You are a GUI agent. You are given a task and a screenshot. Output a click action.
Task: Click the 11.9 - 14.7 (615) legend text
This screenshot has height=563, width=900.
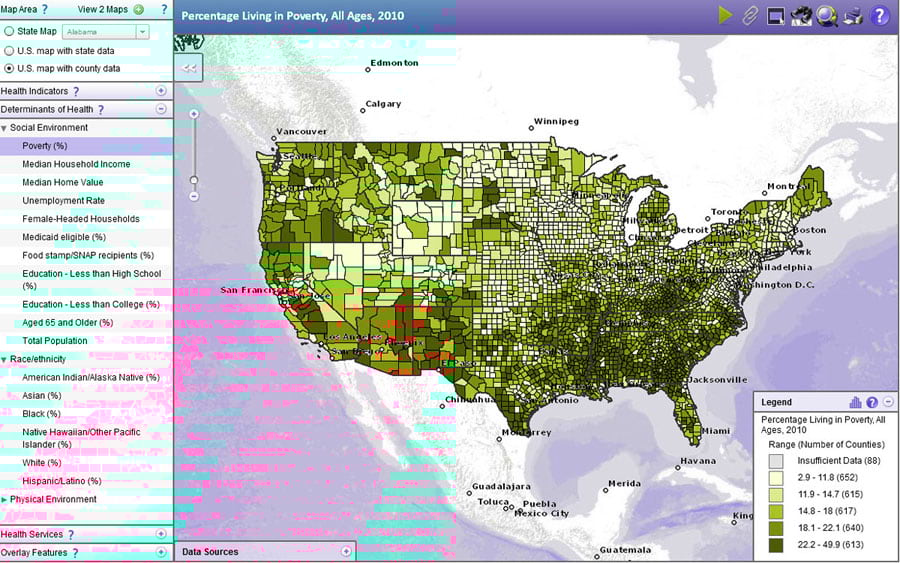(x=830, y=494)
